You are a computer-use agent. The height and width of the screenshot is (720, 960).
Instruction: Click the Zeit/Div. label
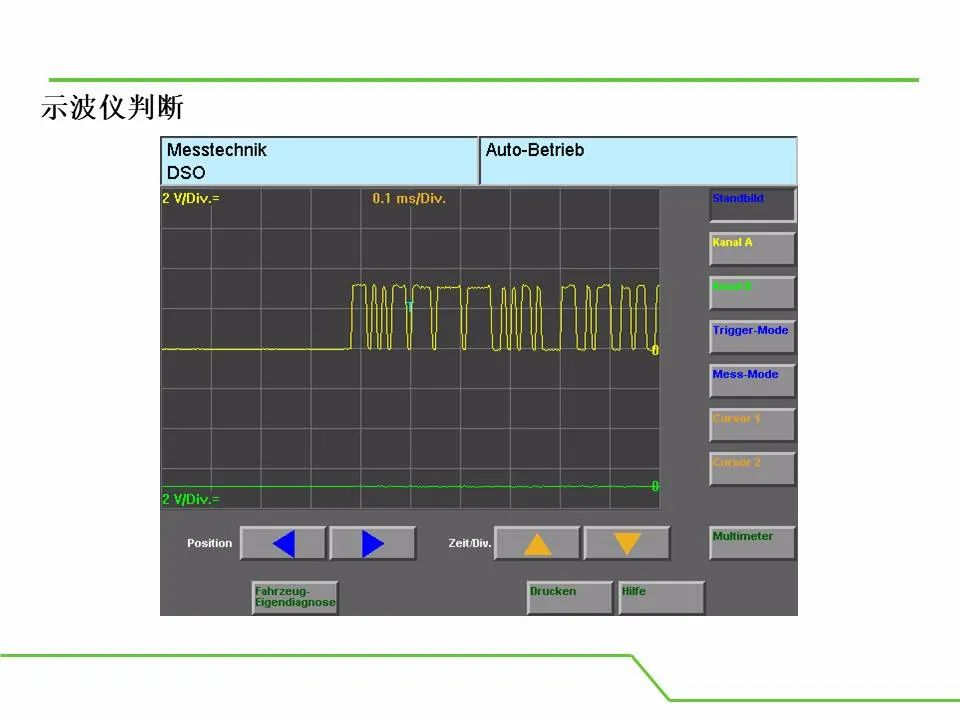470,543
